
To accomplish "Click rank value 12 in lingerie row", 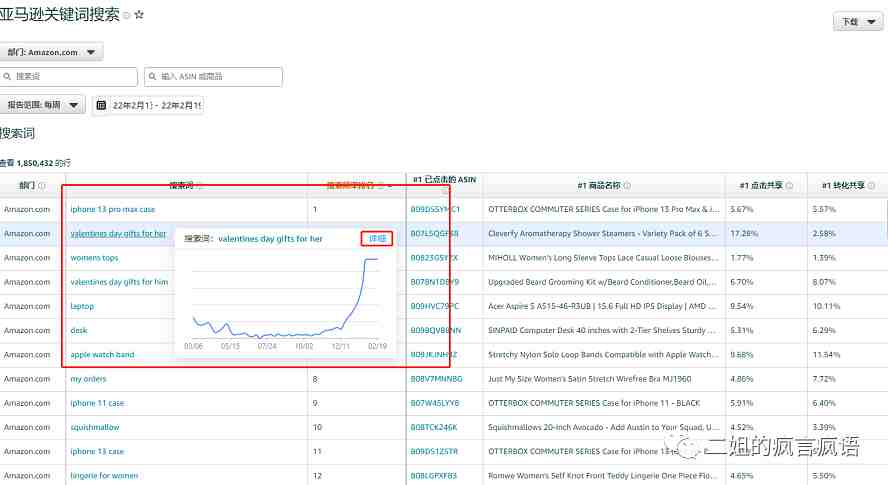I will tap(317, 475).
